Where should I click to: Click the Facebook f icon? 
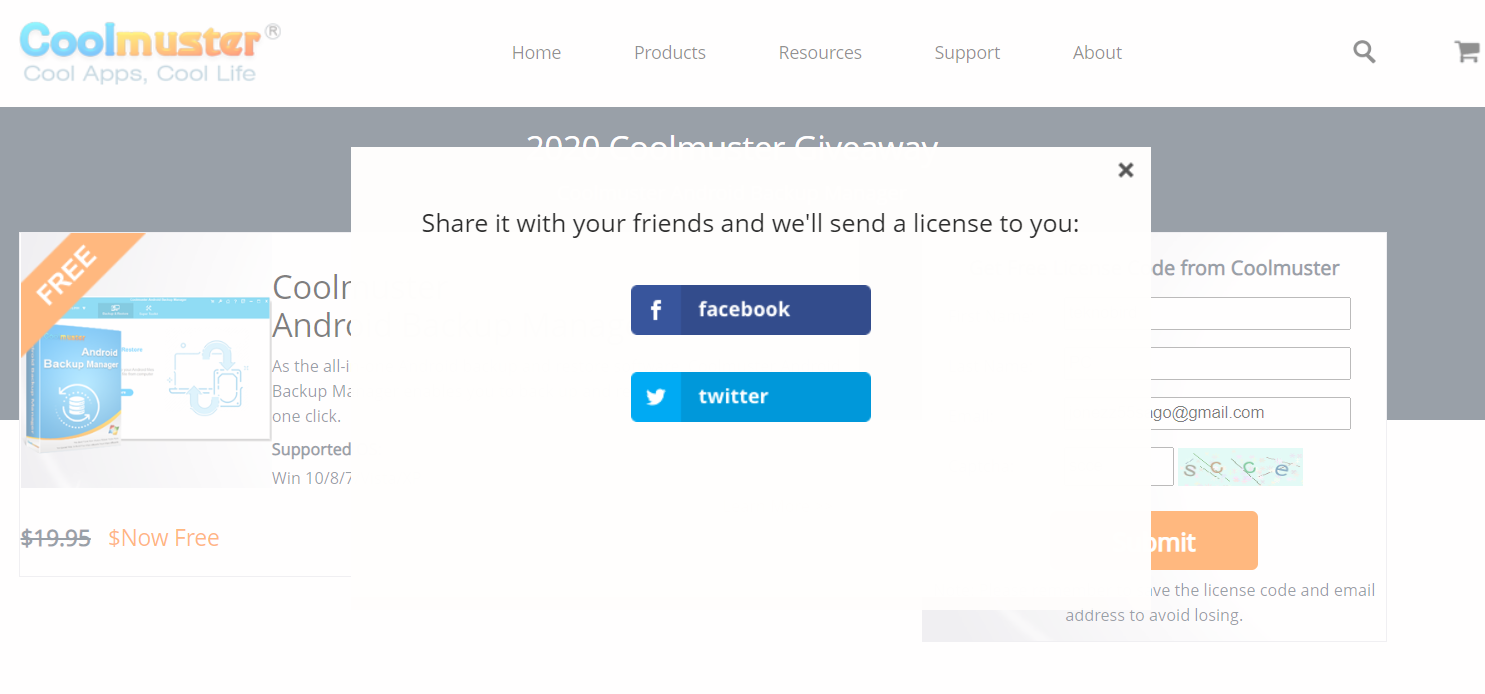point(656,310)
